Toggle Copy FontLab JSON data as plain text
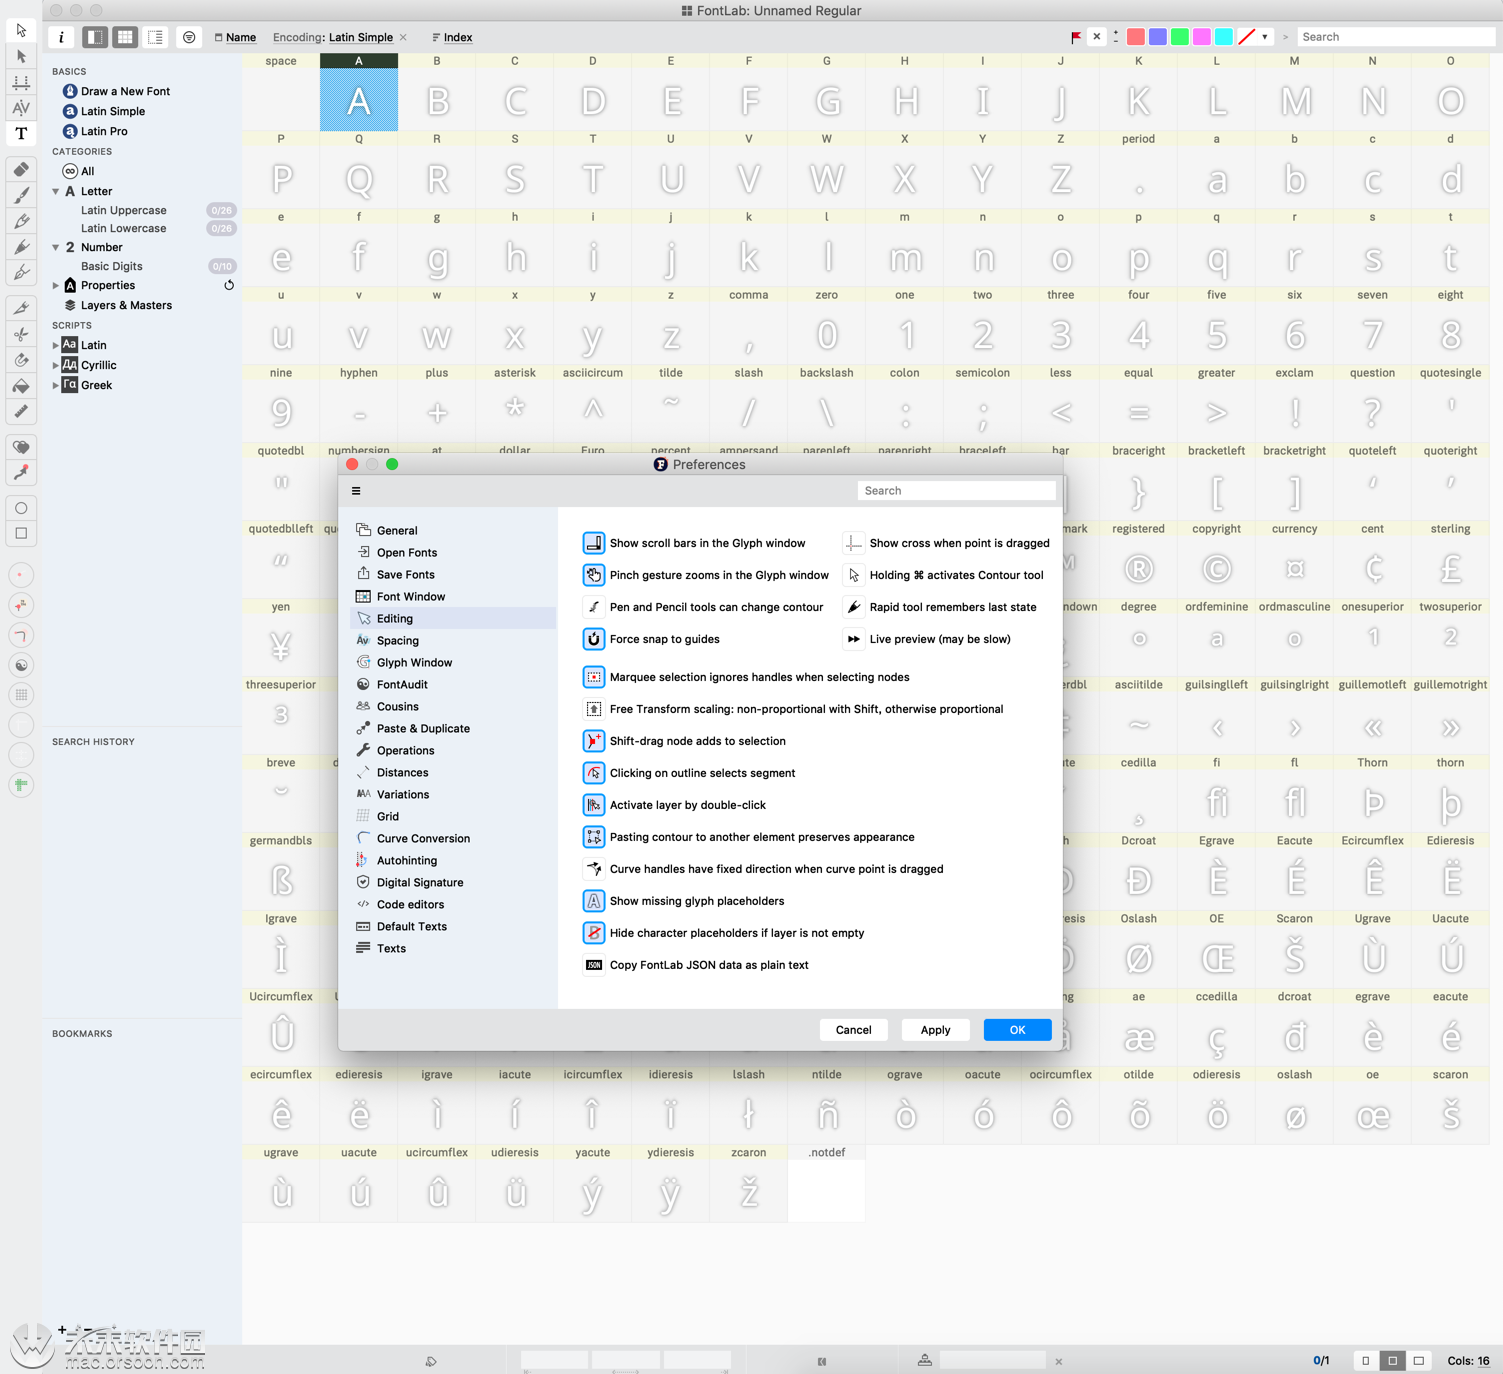 click(594, 965)
